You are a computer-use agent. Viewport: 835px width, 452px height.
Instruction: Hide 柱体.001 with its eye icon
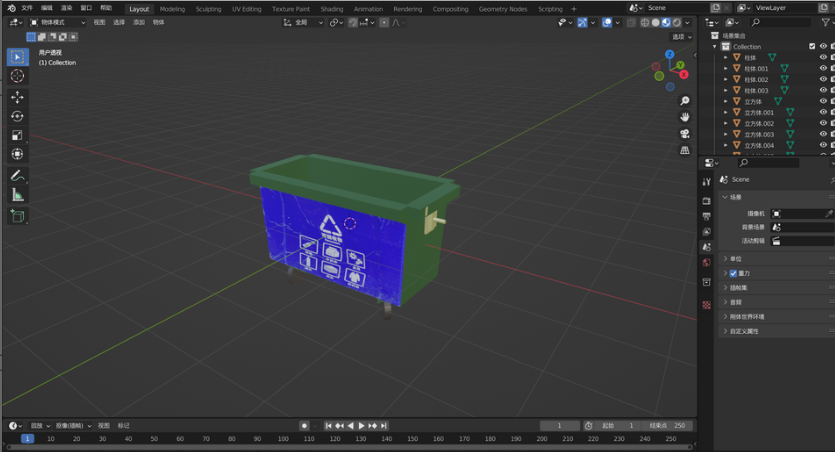coord(823,69)
